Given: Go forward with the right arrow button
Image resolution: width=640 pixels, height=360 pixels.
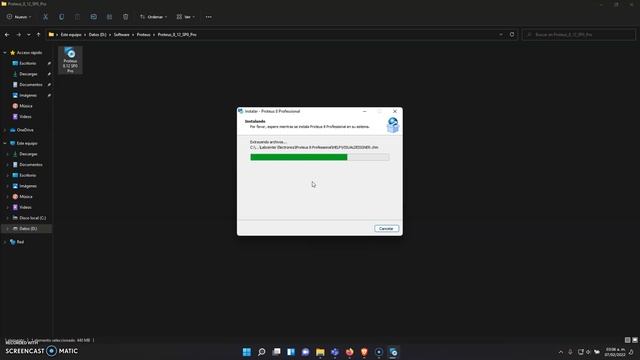Looking at the screenshot, I should [x=18, y=35].
